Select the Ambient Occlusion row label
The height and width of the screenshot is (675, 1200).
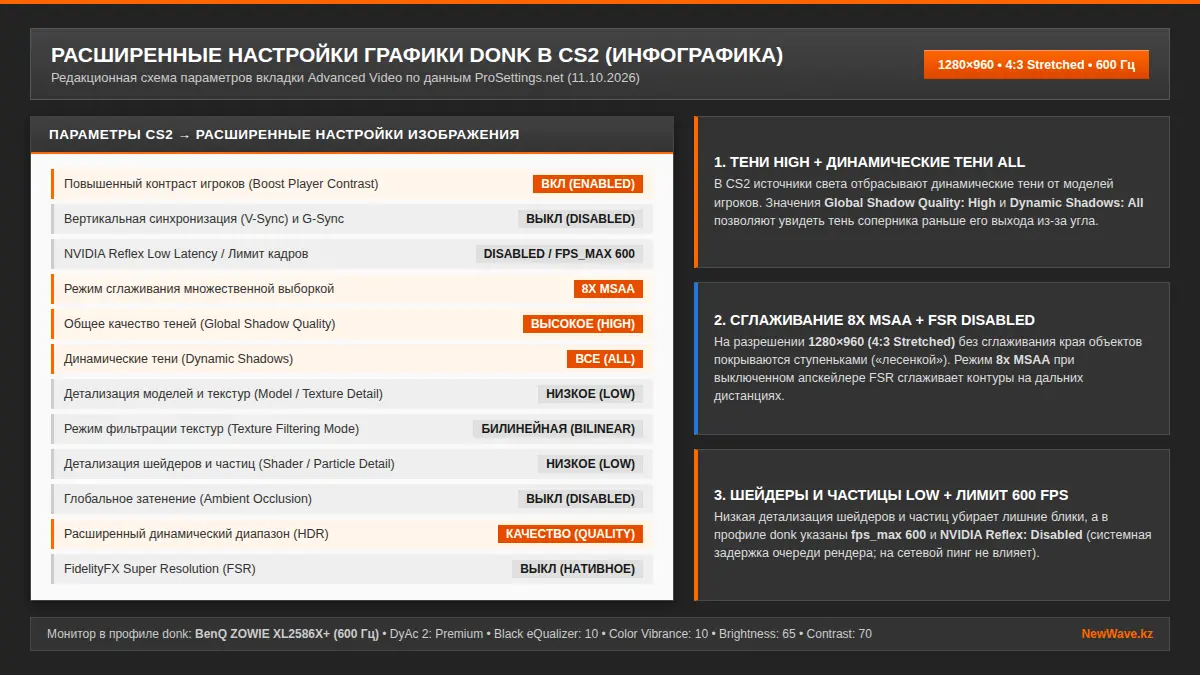pyautogui.click(x=188, y=499)
